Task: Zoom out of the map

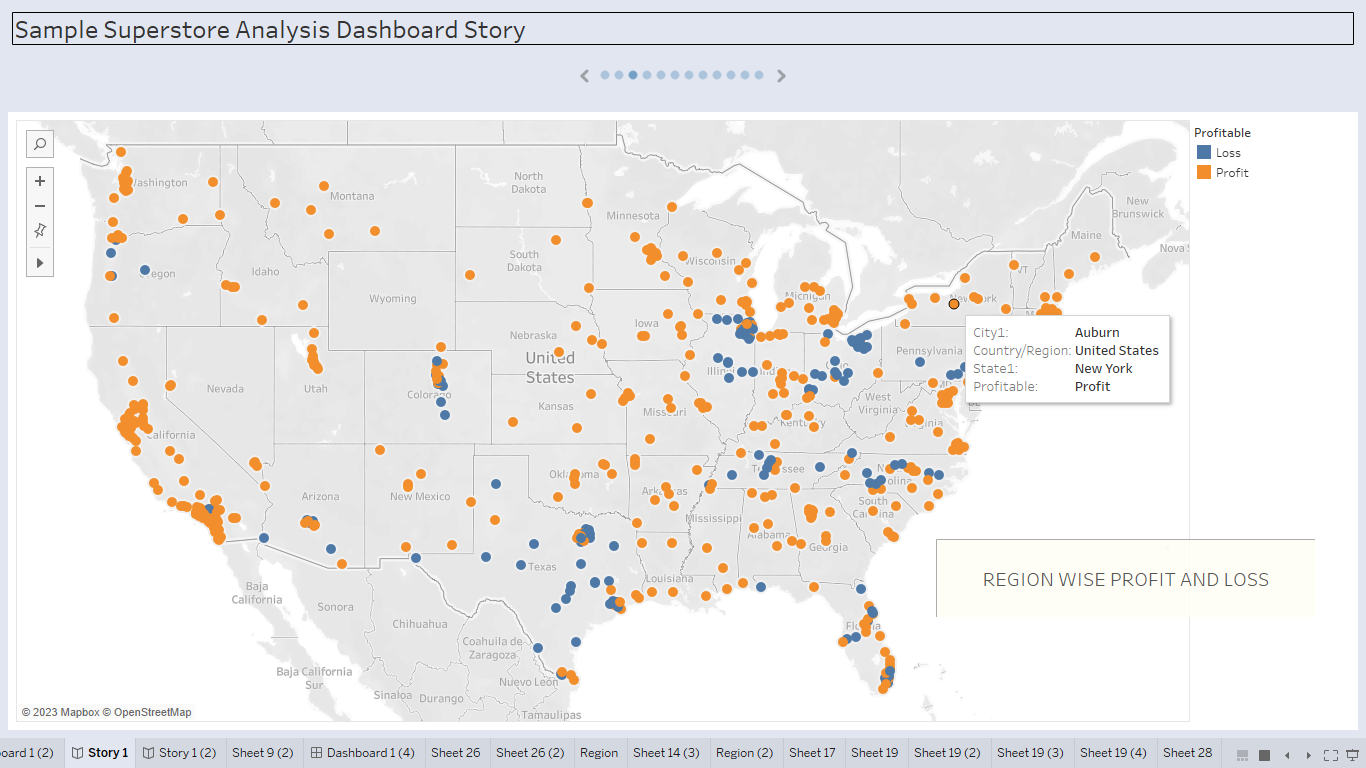Action: (x=40, y=206)
